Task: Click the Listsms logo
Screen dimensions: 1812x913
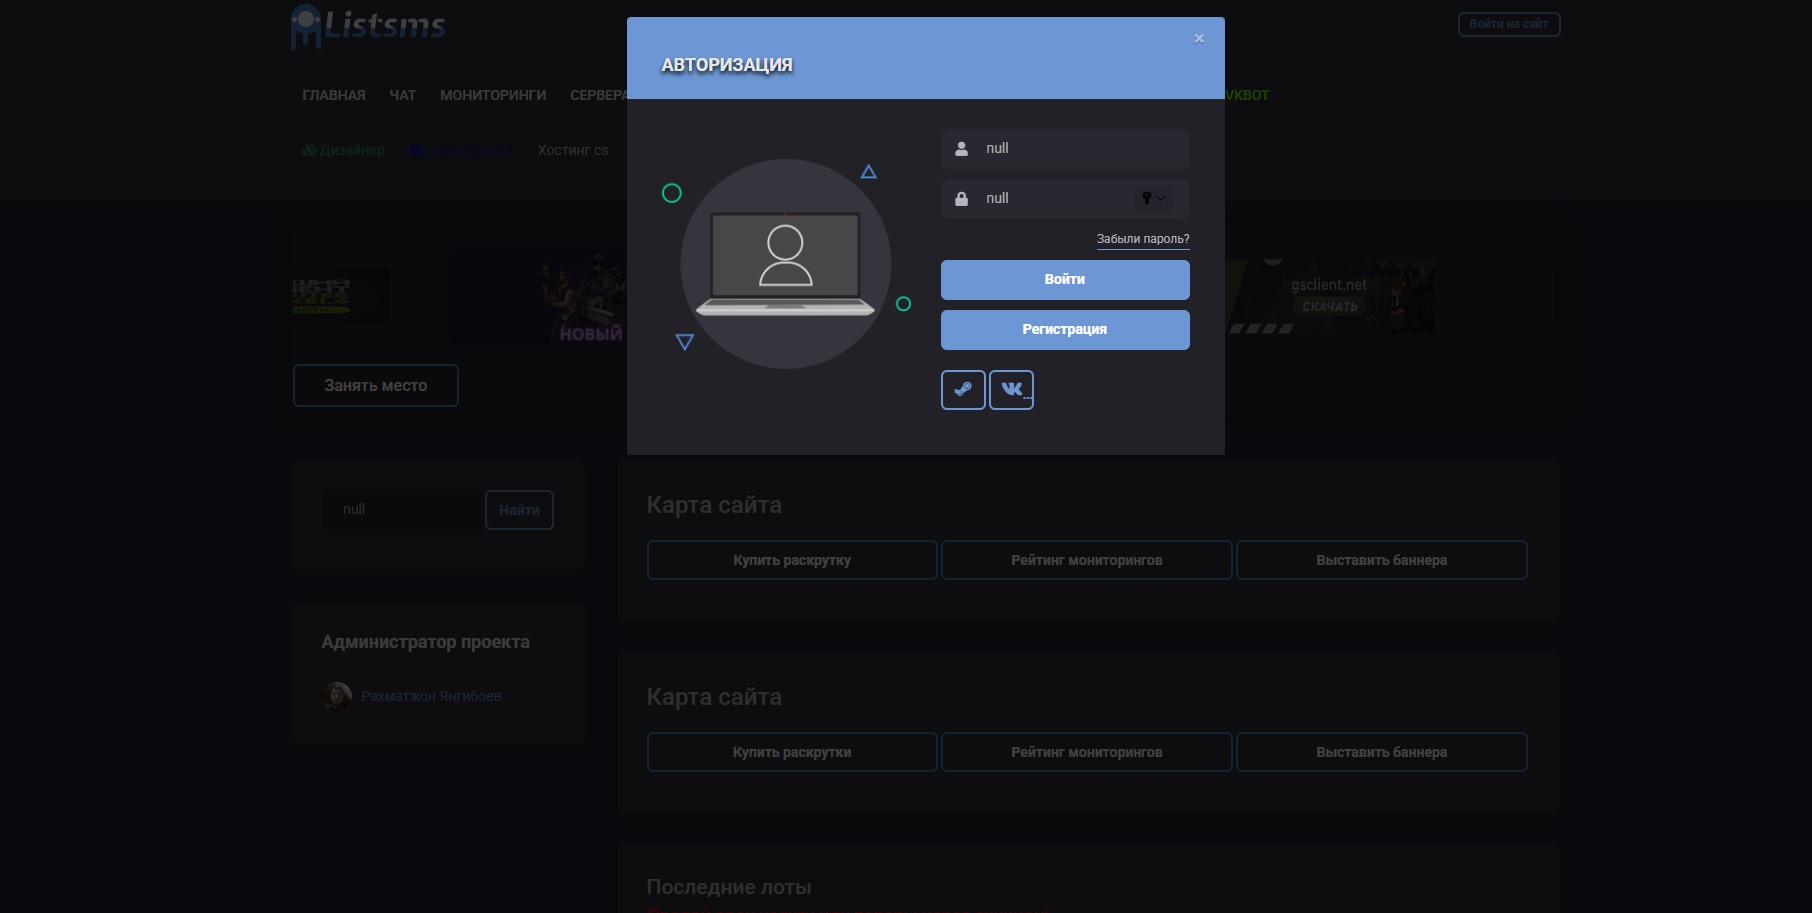Action: [368, 26]
